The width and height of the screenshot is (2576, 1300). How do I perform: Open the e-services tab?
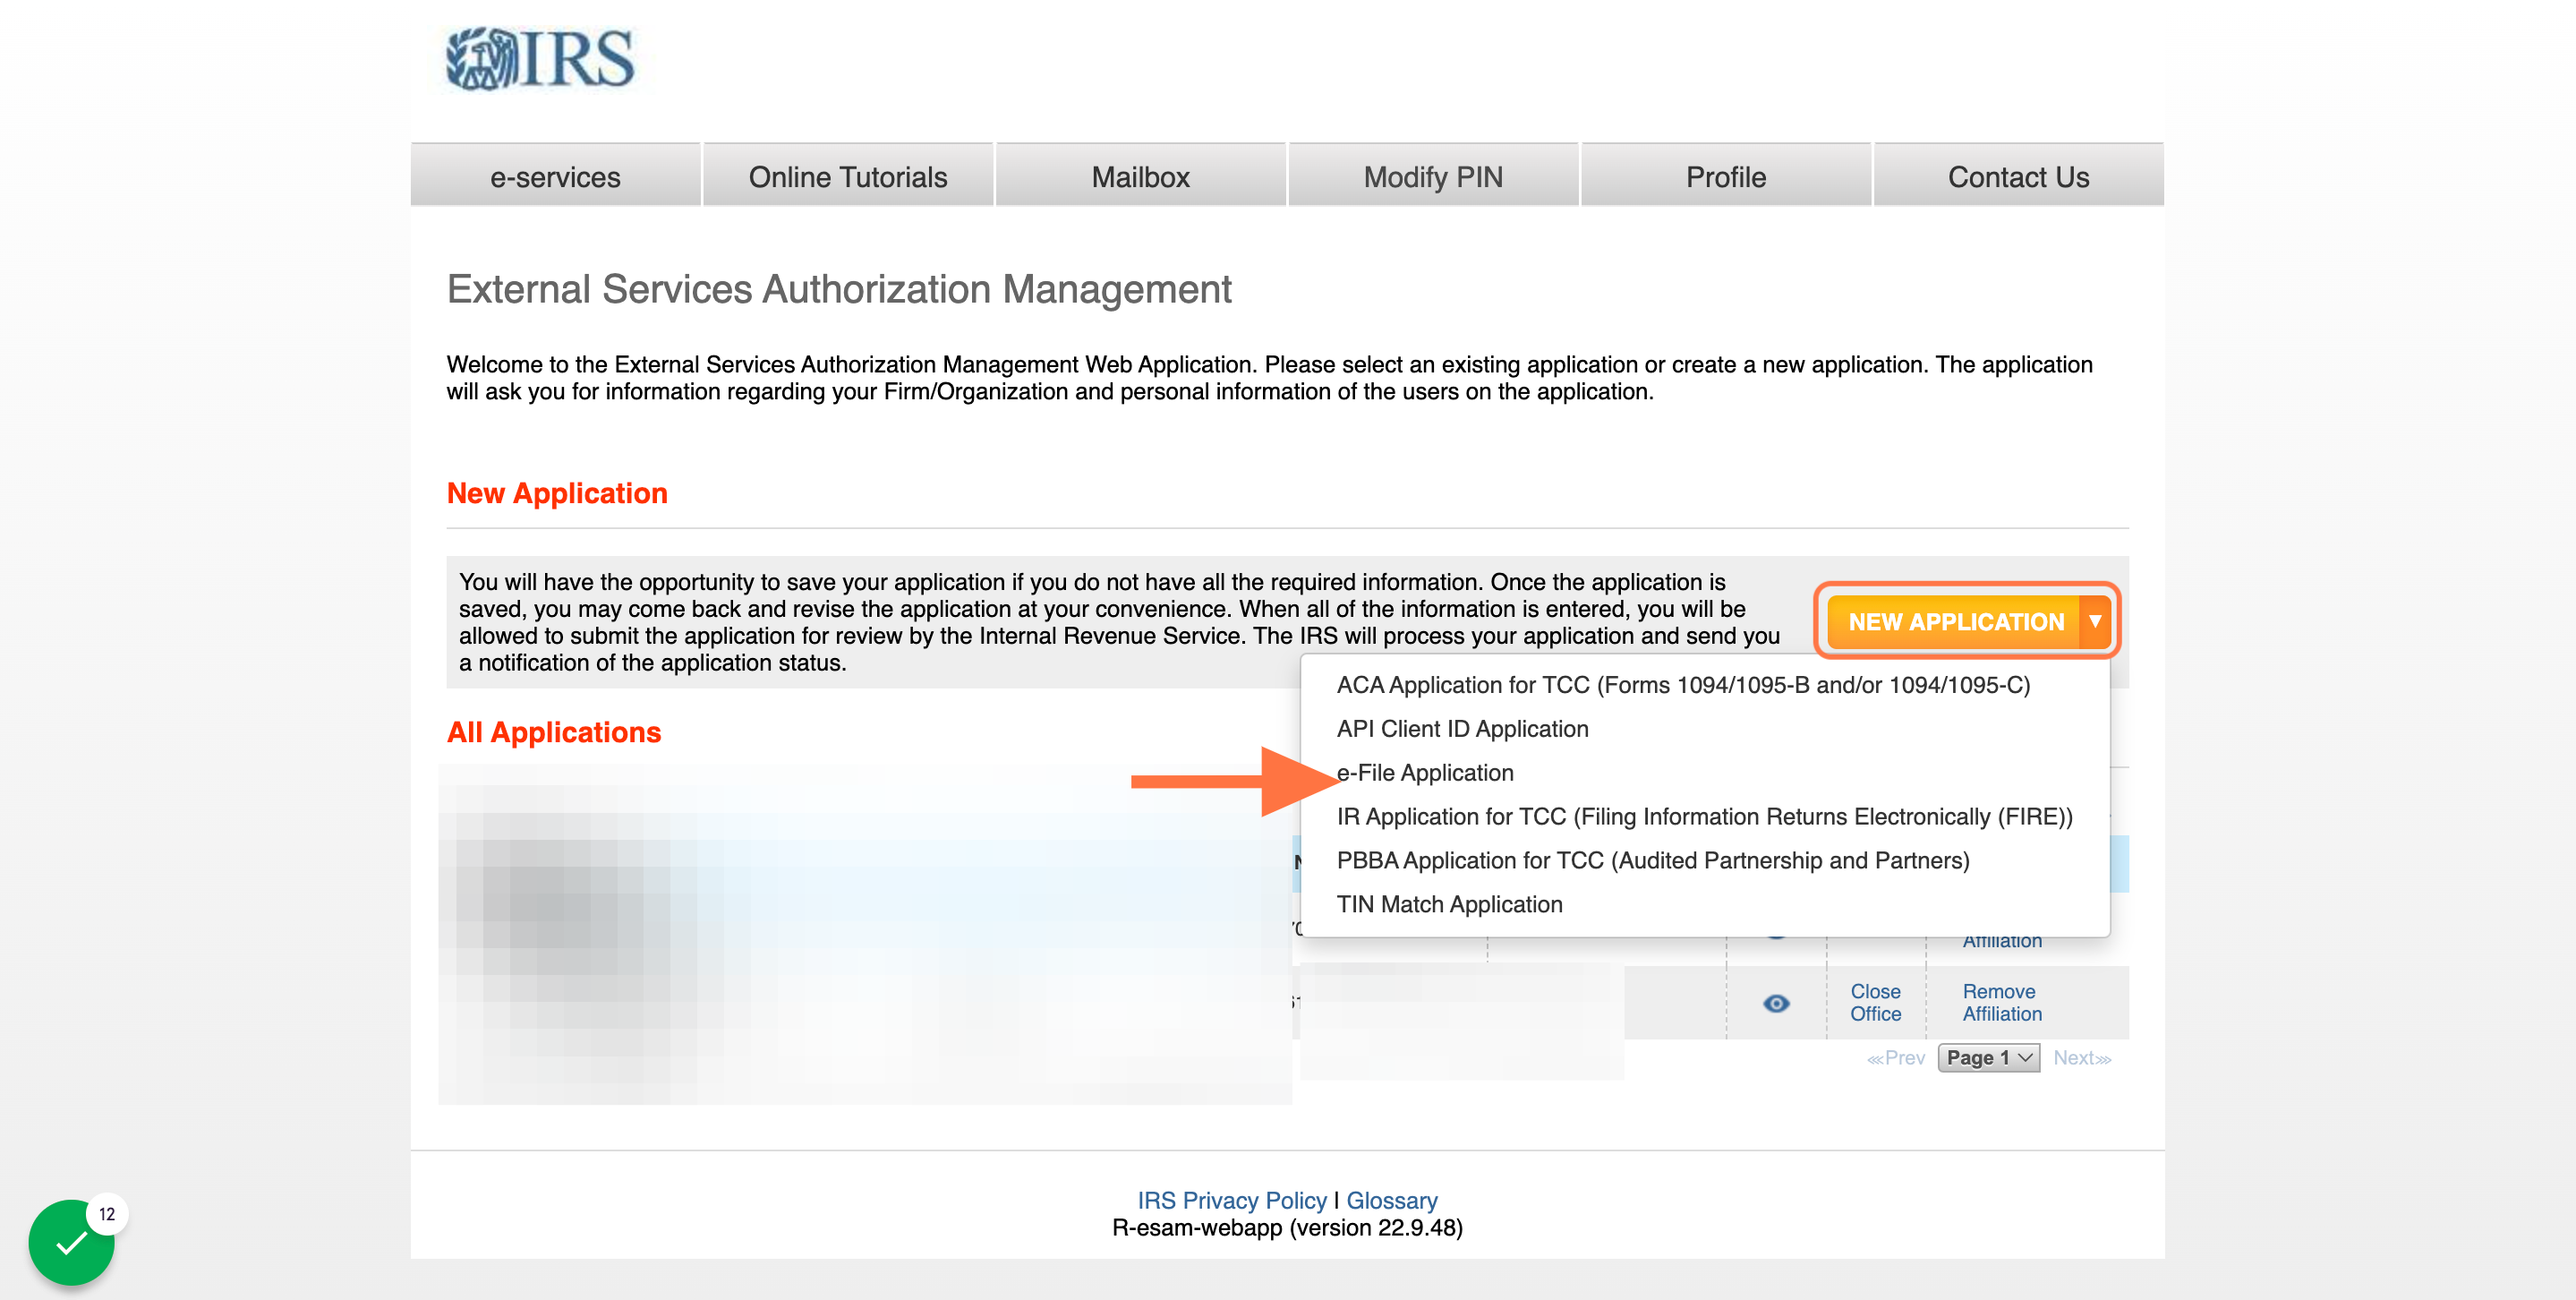[x=555, y=176]
